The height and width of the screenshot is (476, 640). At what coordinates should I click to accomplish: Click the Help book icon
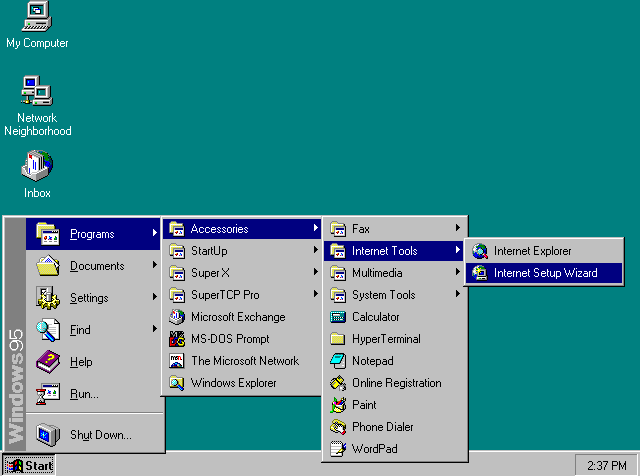click(x=48, y=362)
